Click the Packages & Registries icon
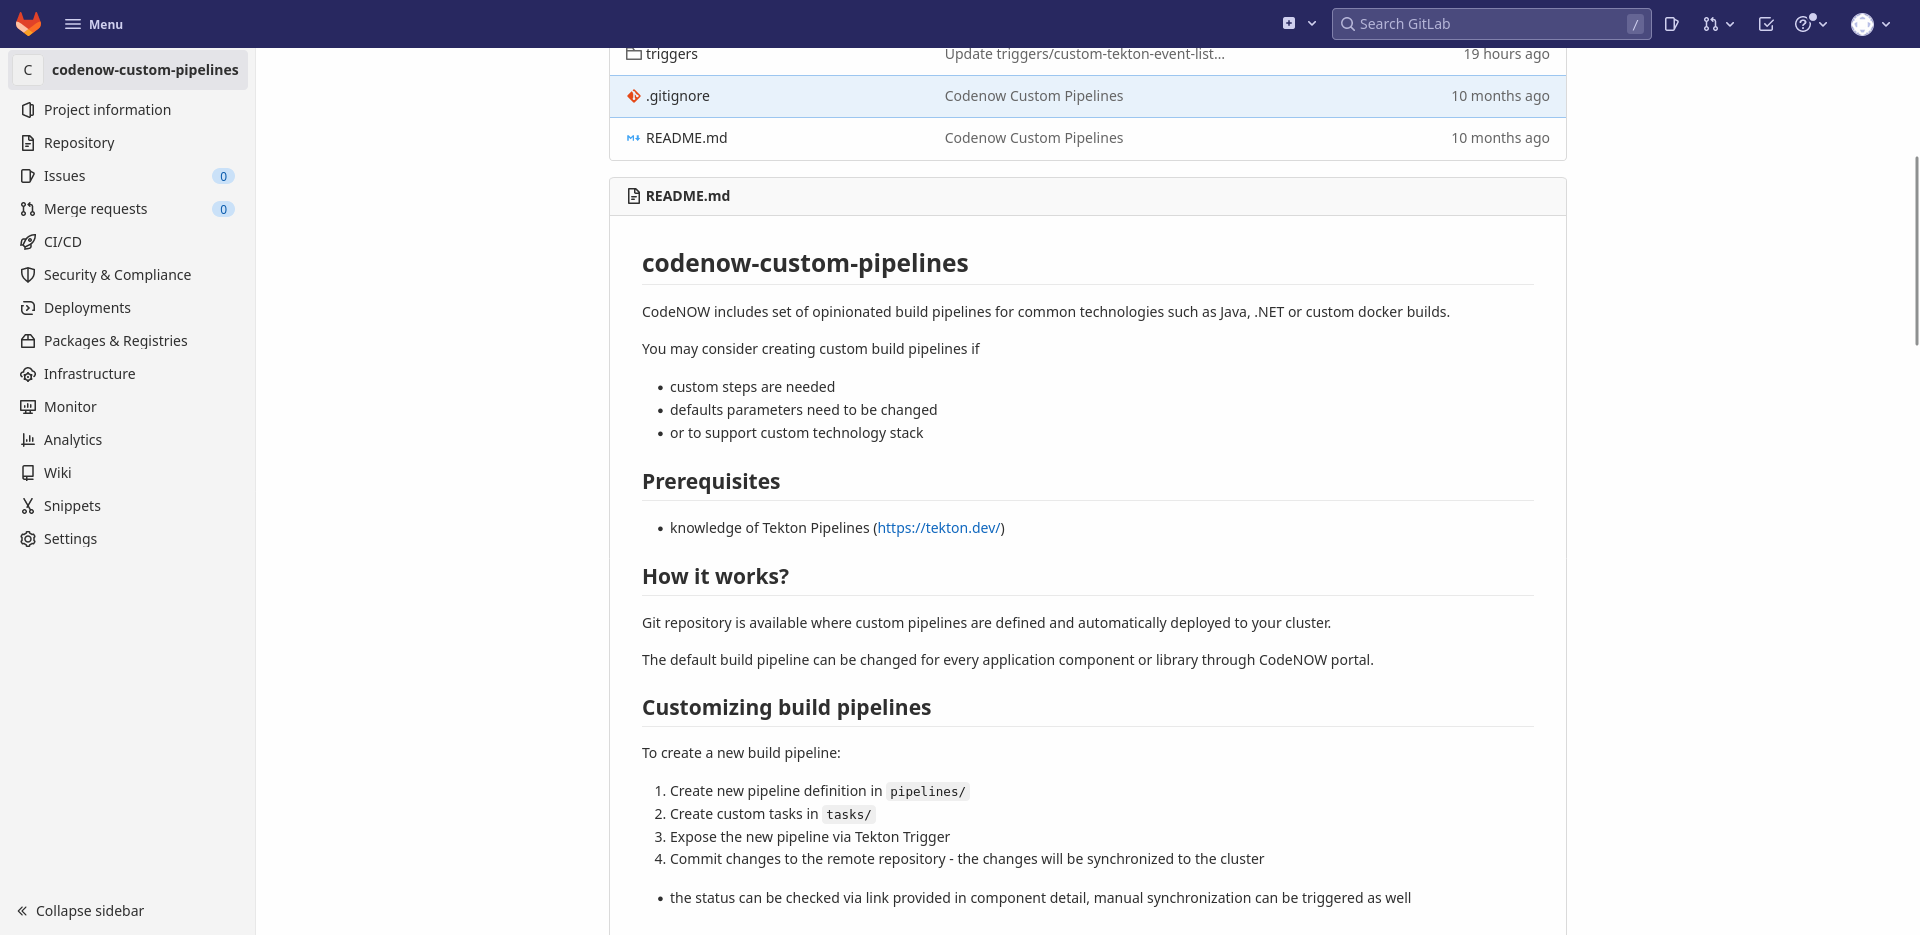1920x935 pixels. click(x=28, y=341)
